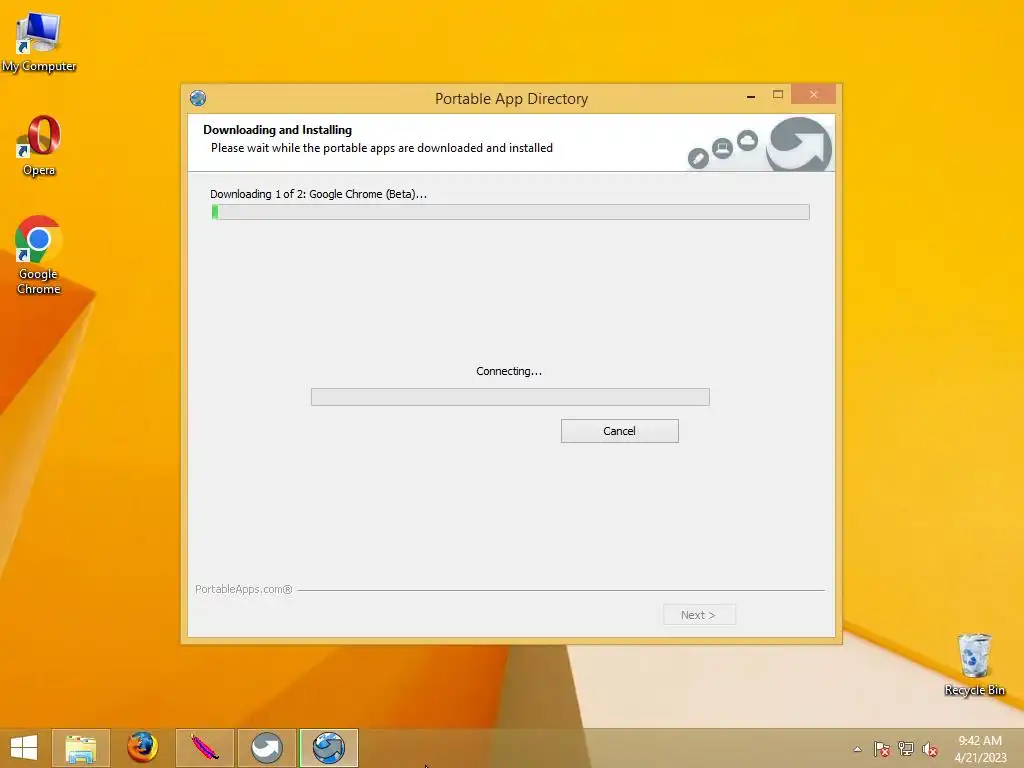Screen dimensions: 1024x768
Task: Click the 'Downloading and Installing' heading
Action: pyautogui.click(x=278, y=130)
